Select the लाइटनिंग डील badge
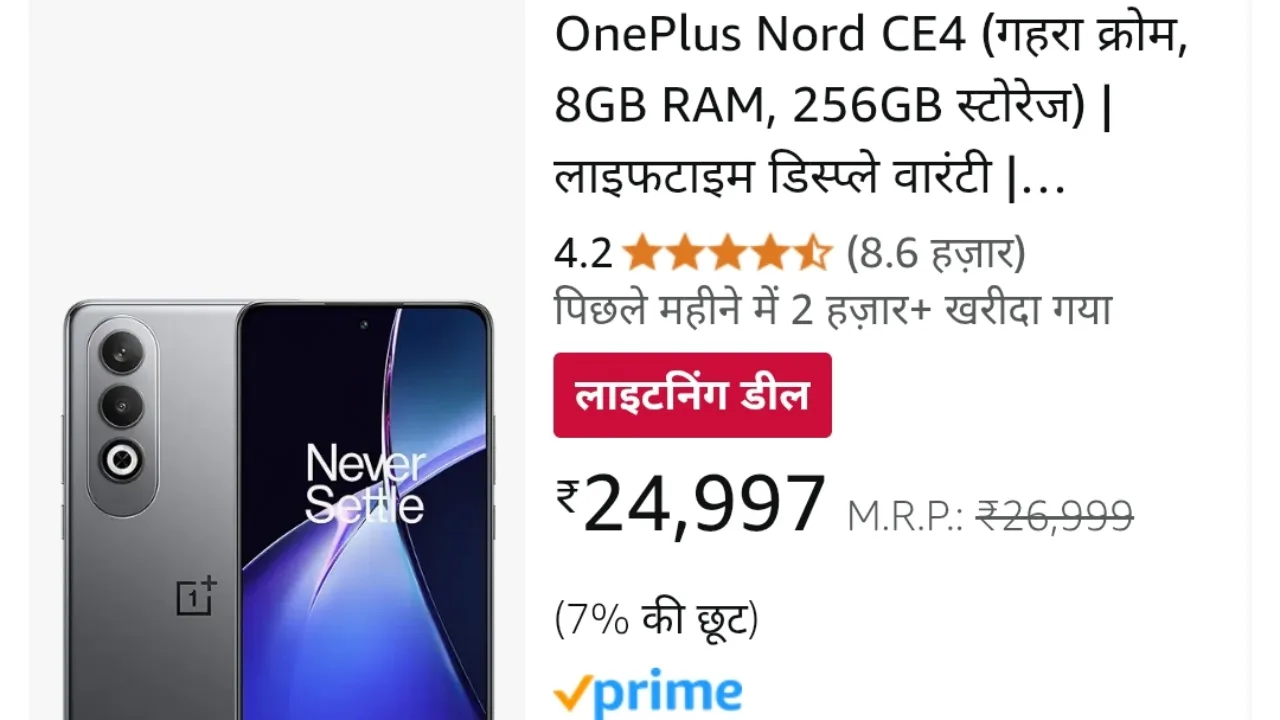The height and width of the screenshot is (720, 1280). (x=692, y=395)
